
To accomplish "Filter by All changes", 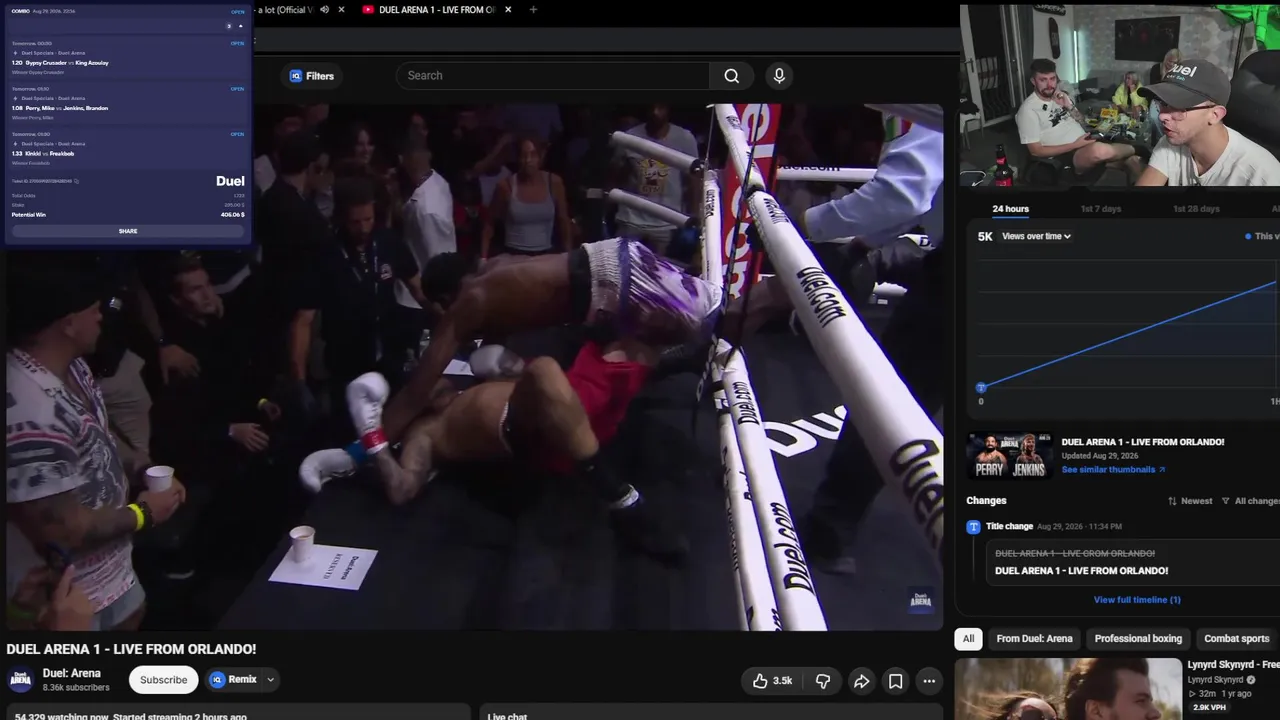I will pos(1251,501).
